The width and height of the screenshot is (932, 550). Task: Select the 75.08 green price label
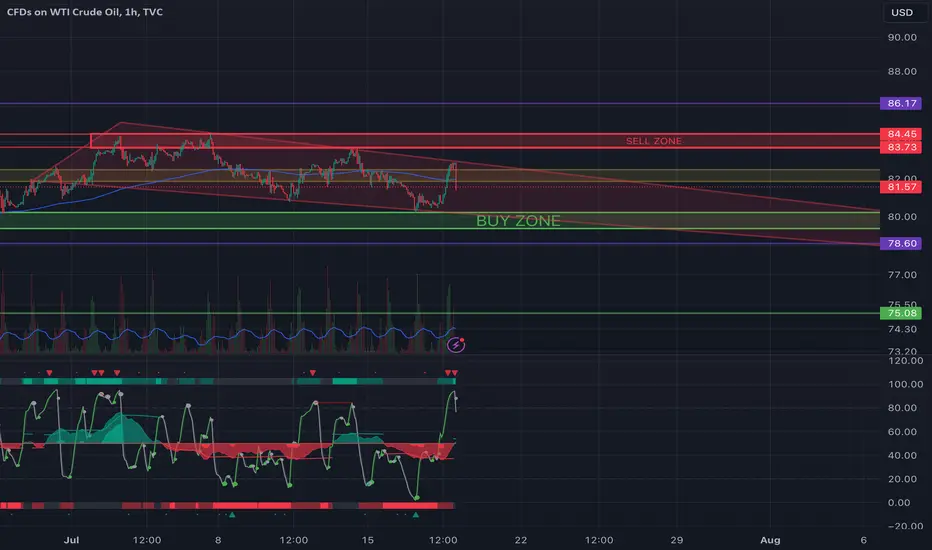click(x=901, y=313)
